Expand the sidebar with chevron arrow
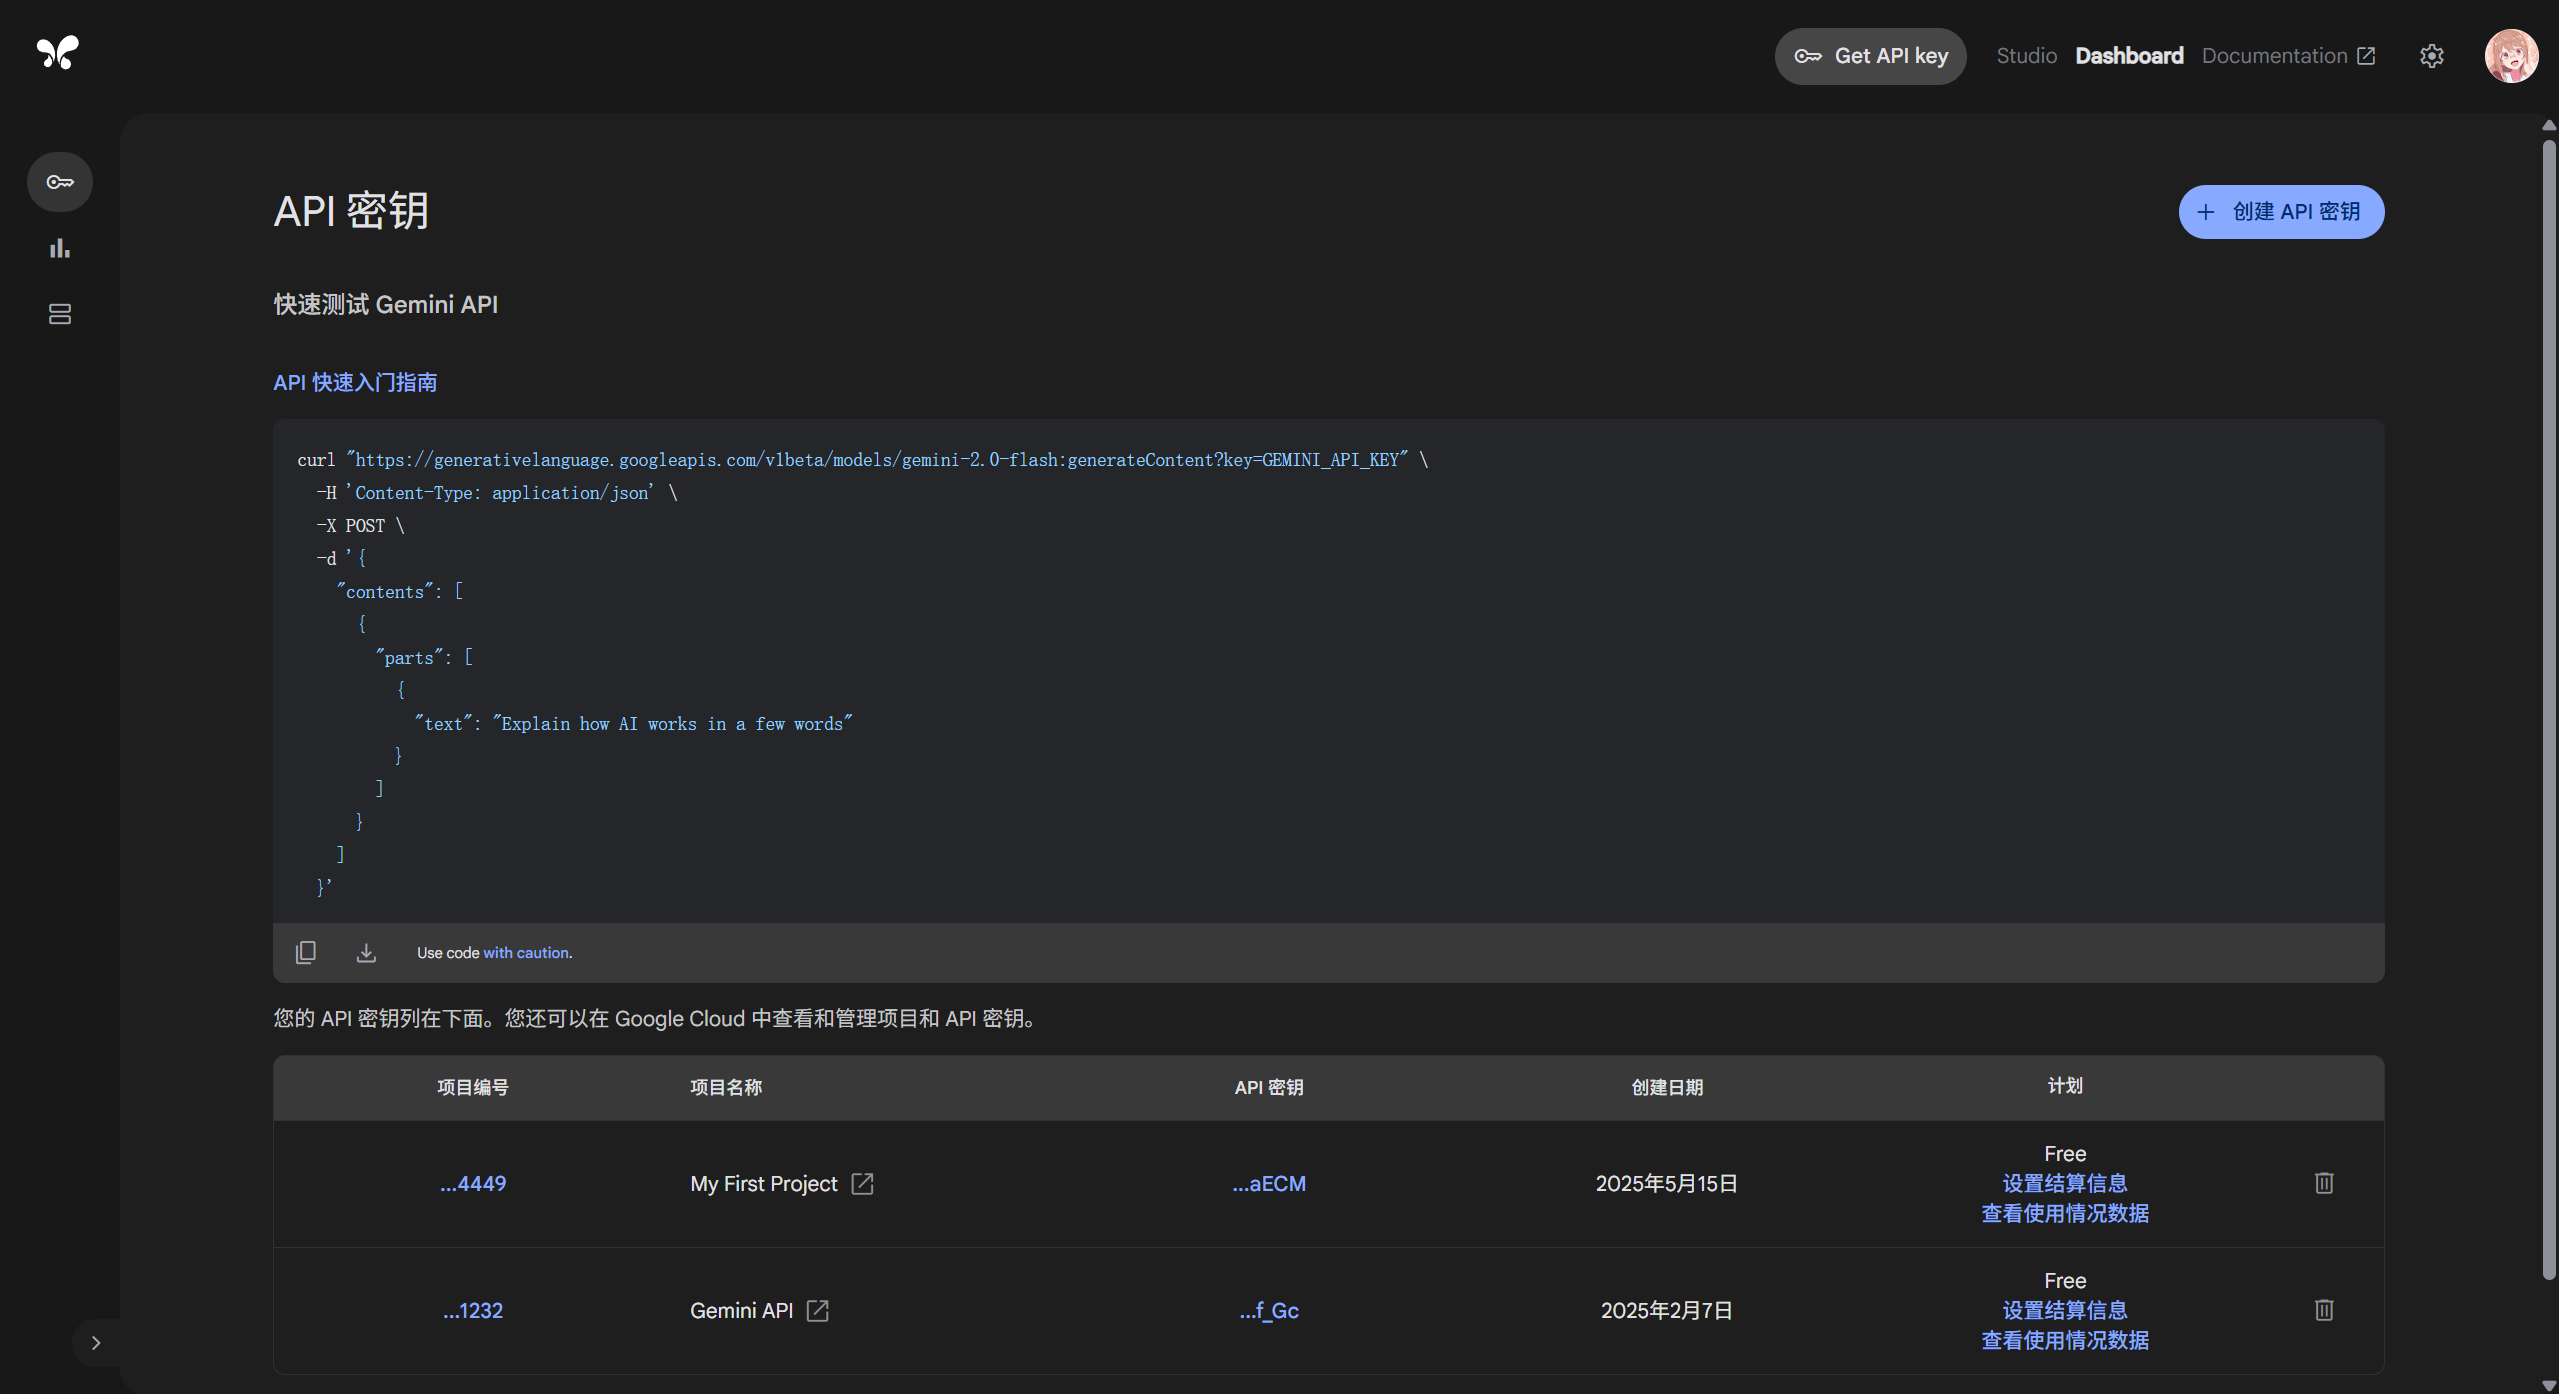2559x1394 pixels. pyautogui.click(x=96, y=1343)
